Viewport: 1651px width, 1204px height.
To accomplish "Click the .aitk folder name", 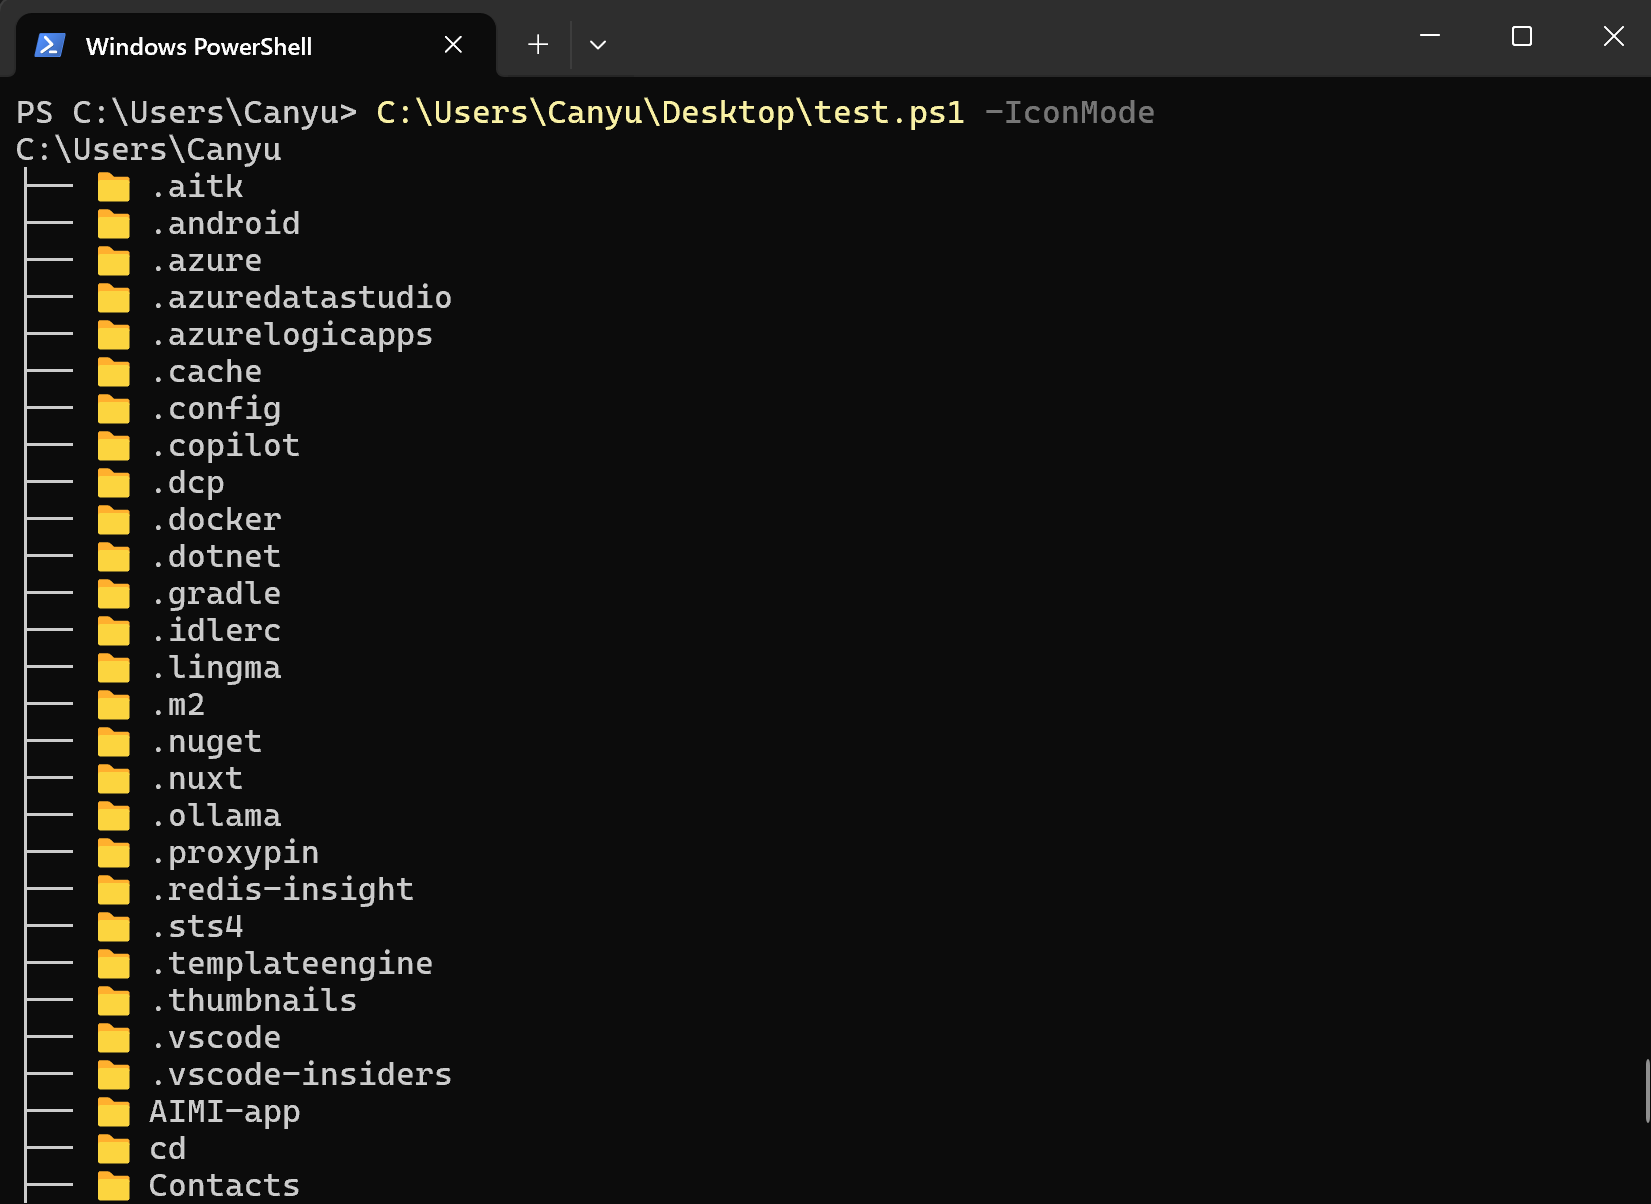I will tap(197, 187).
